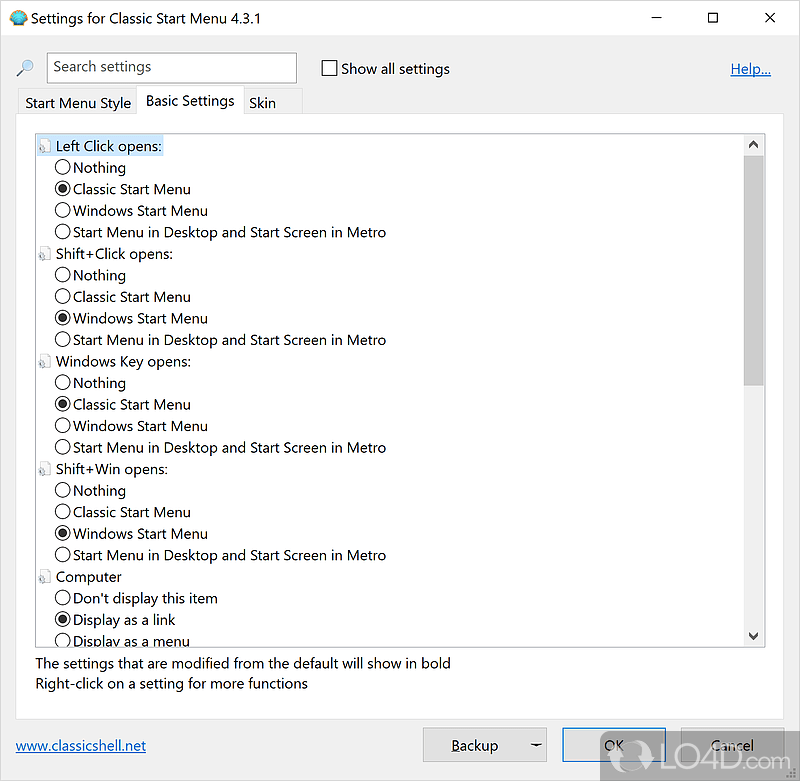Open the Backup button dropdown arrow

(x=536, y=745)
